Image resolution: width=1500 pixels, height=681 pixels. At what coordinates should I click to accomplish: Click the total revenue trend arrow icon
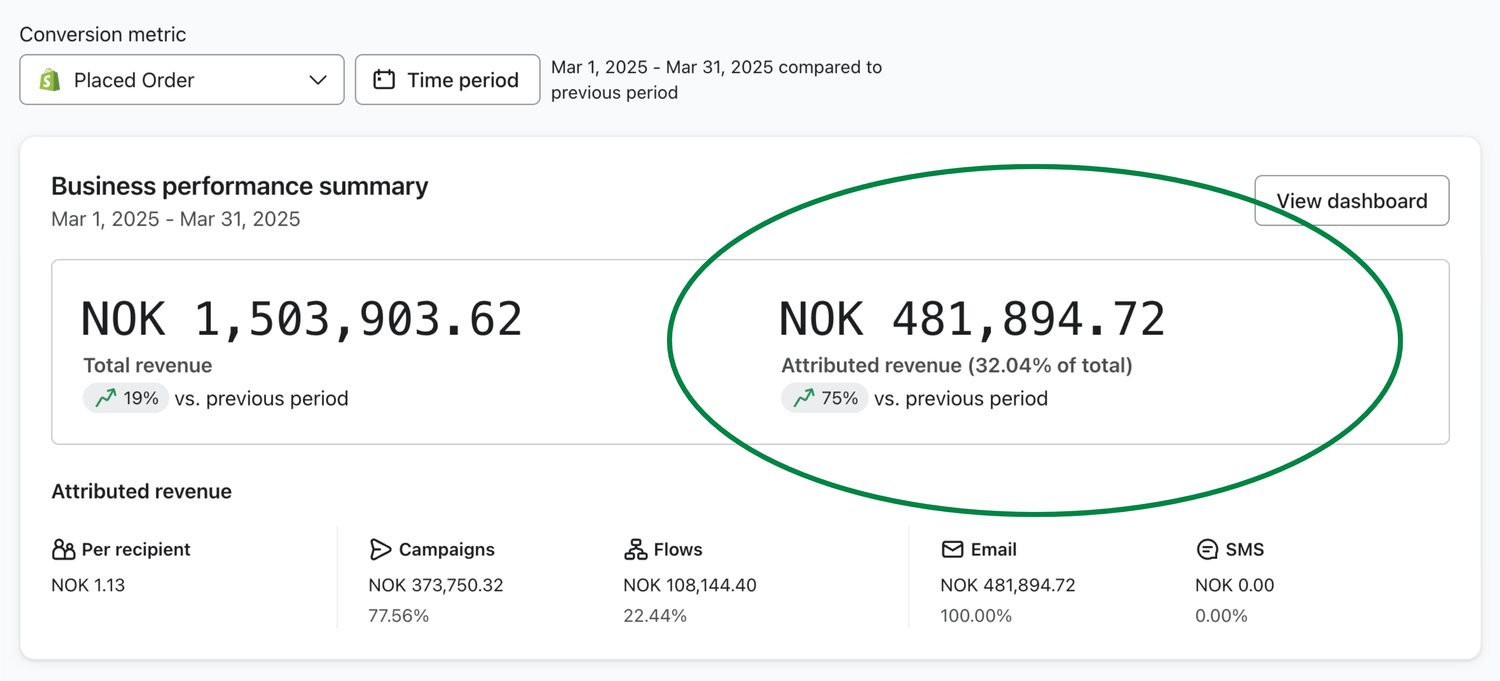coord(106,399)
